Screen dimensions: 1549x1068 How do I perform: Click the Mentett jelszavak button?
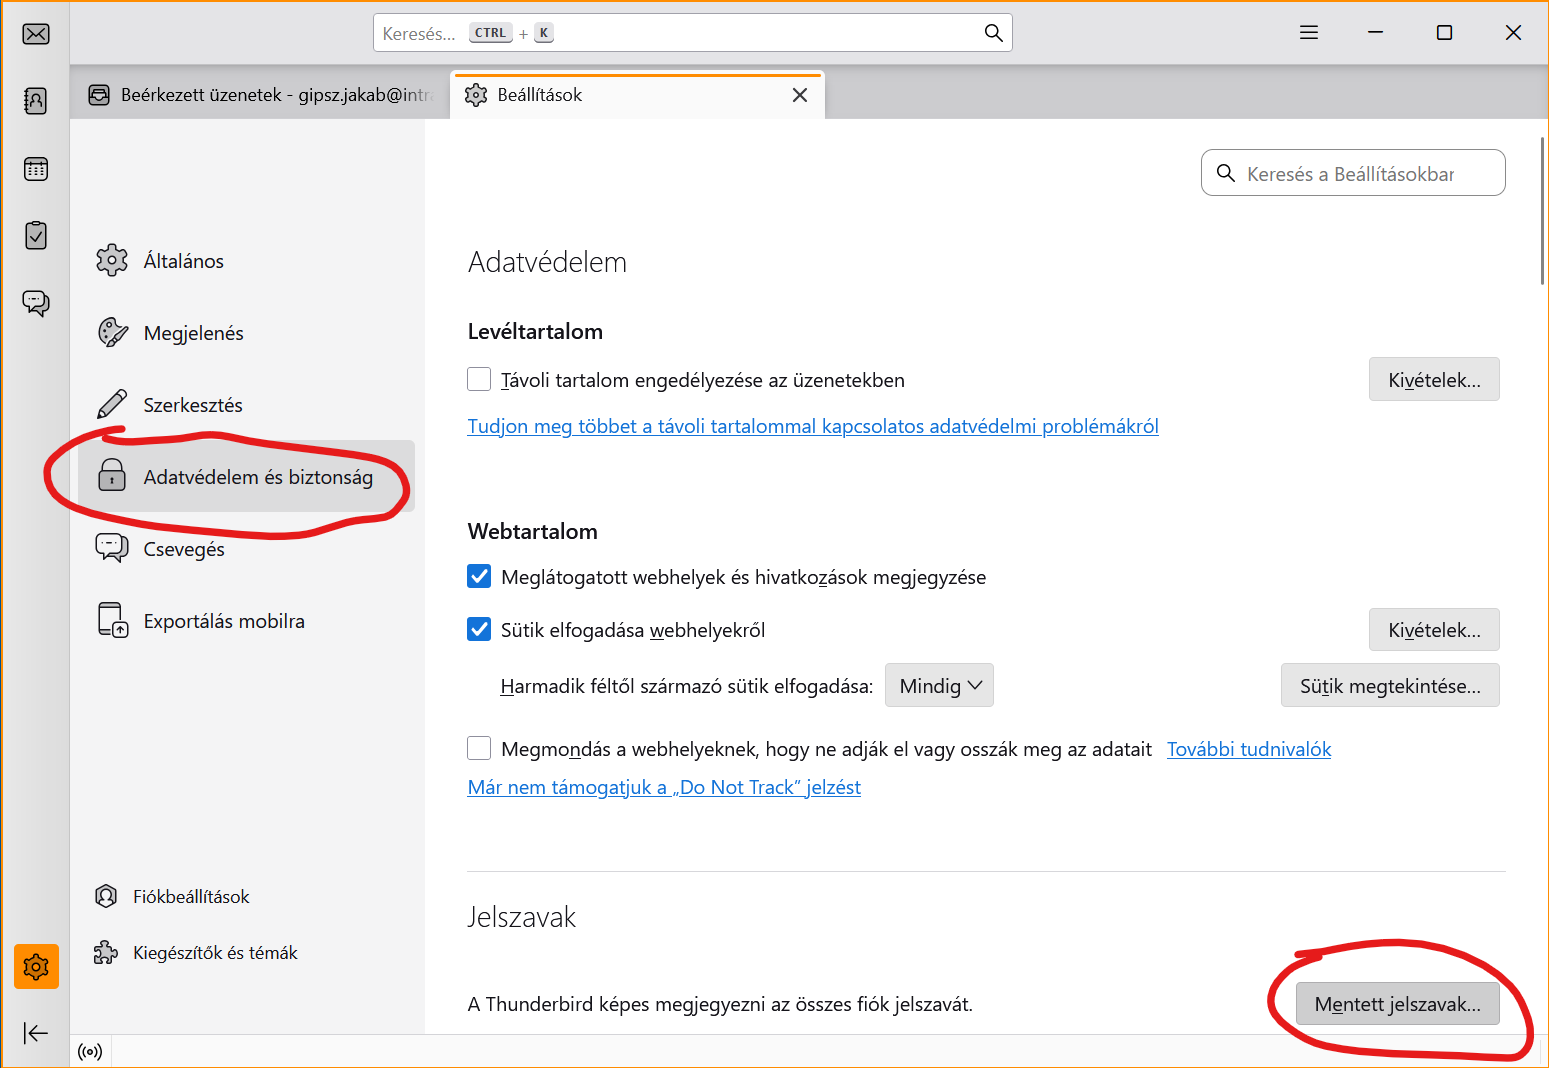coord(1397,1004)
